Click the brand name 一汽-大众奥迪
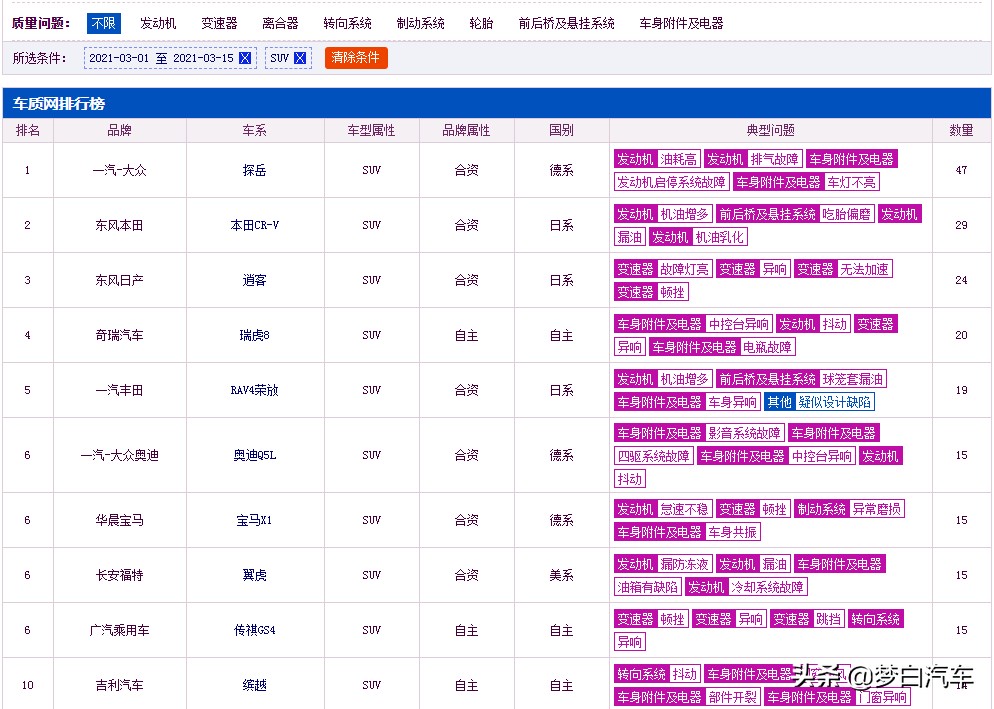Viewport: 994px width, 709px height. 119,455
